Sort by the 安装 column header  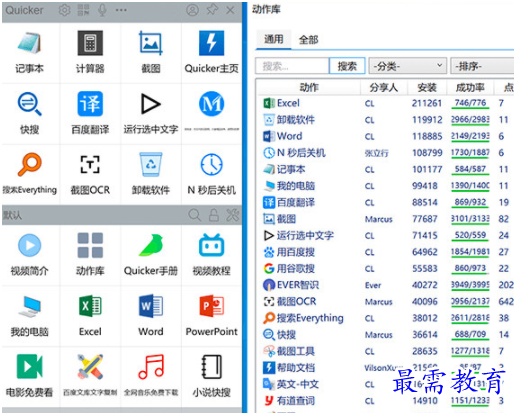pos(427,88)
